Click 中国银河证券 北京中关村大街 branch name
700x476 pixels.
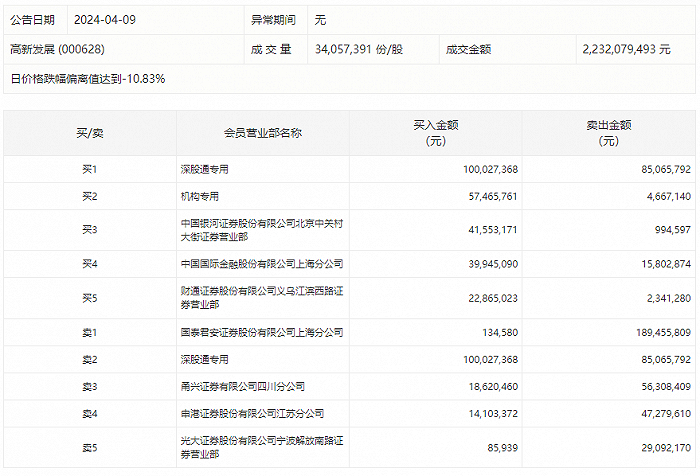pyautogui.click(x=262, y=230)
